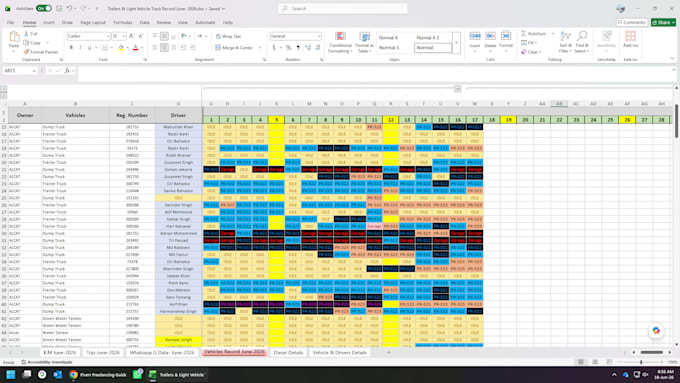680x383 pixels.
Task: Open the Comments pane button
Action: [632, 22]
